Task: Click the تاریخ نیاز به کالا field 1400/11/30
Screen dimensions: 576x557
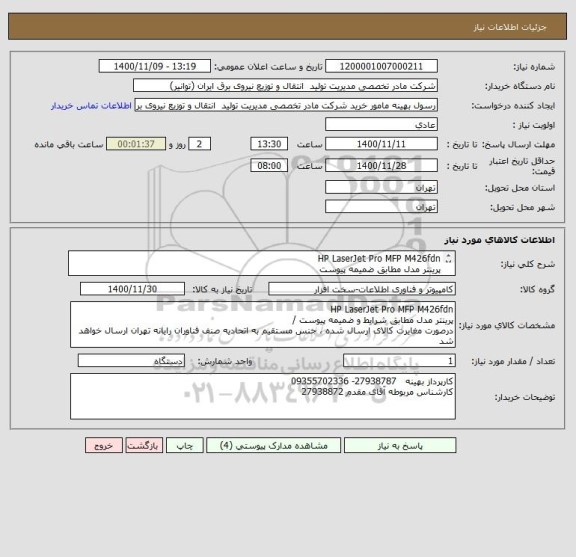Action: [132, 289]
